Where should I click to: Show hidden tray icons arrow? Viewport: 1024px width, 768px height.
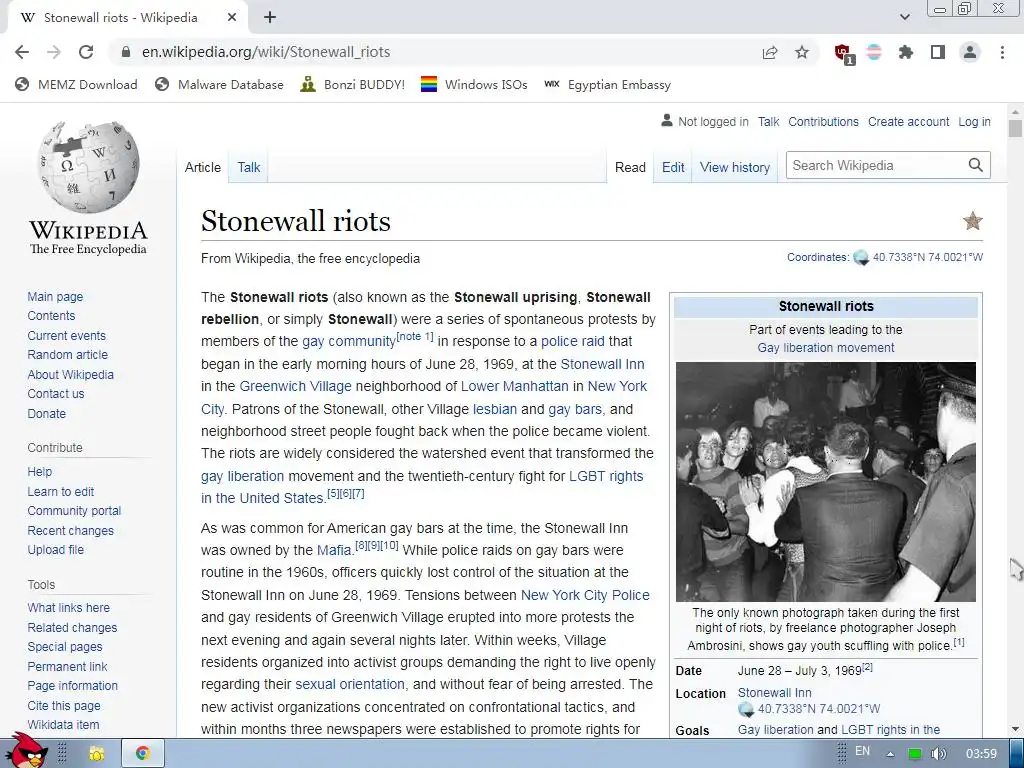[x=891, y=754]
